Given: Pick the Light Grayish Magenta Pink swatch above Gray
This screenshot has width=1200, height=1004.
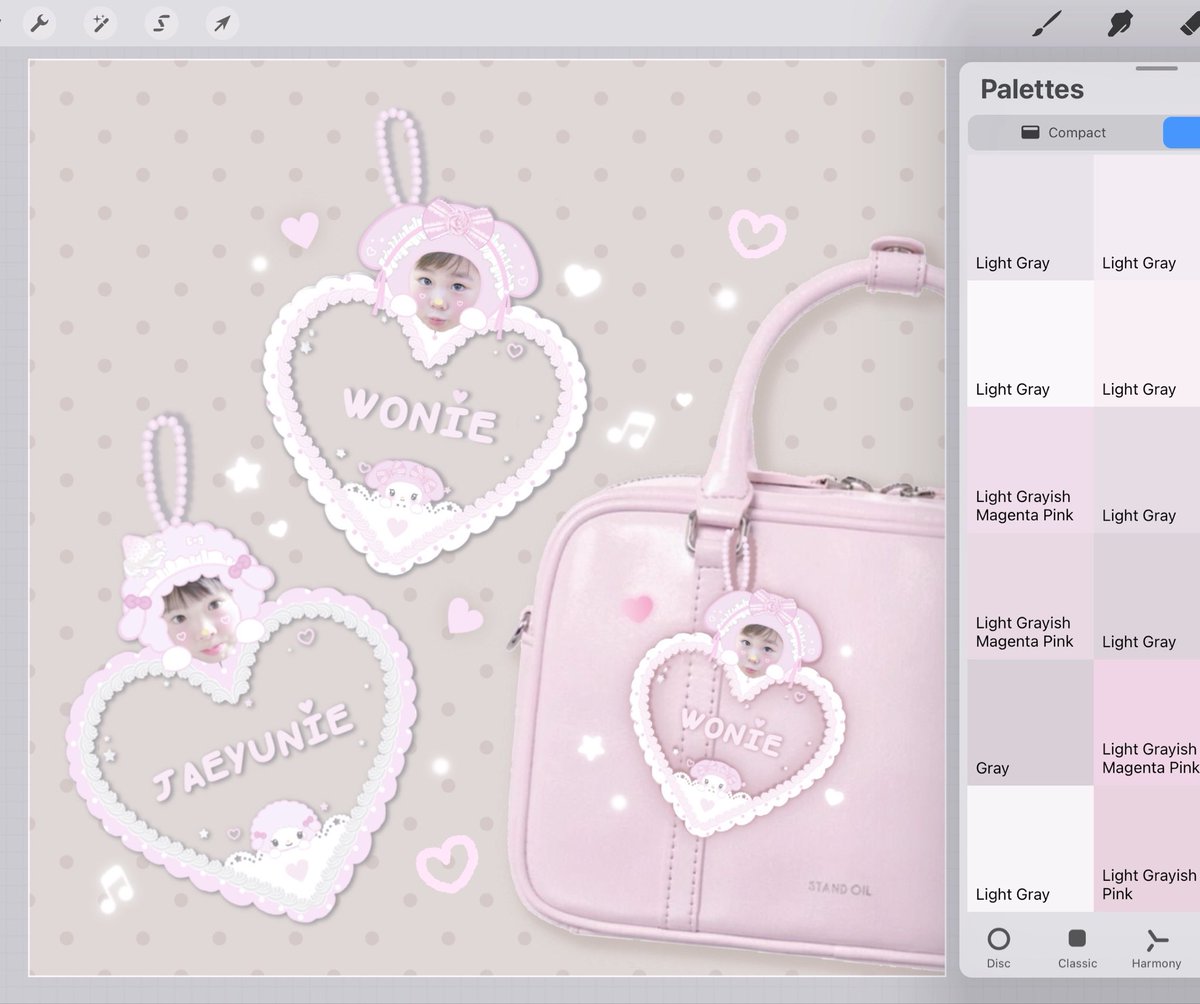Looking at the screenshot, I should click(1029, 596).
